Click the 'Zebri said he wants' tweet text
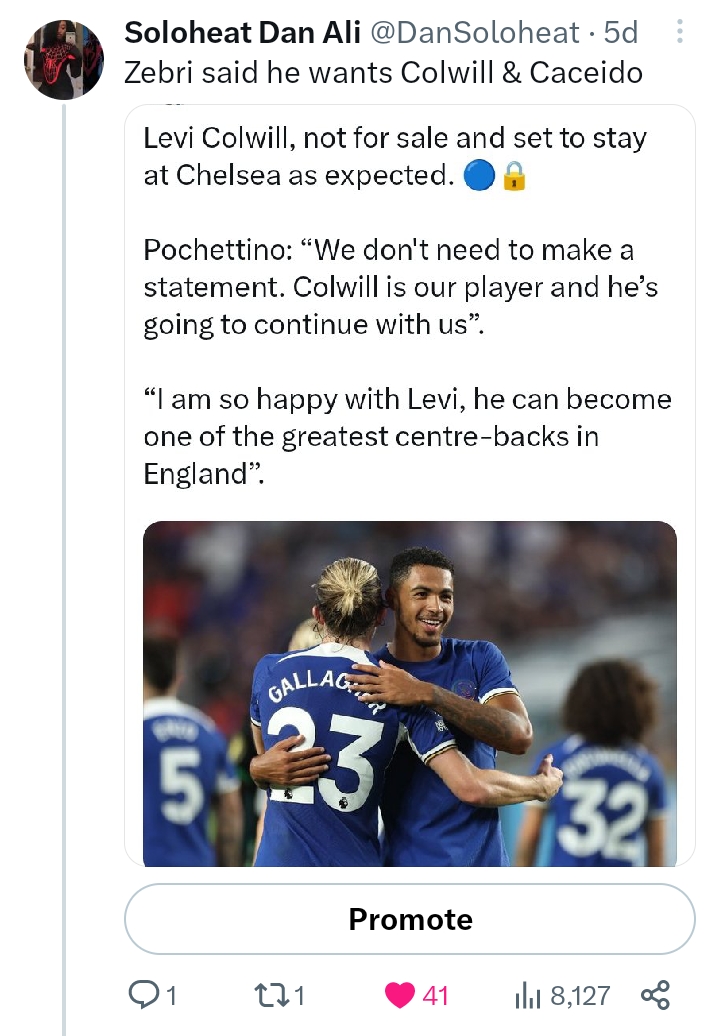 pyautogui.click(x=383, y=72)
